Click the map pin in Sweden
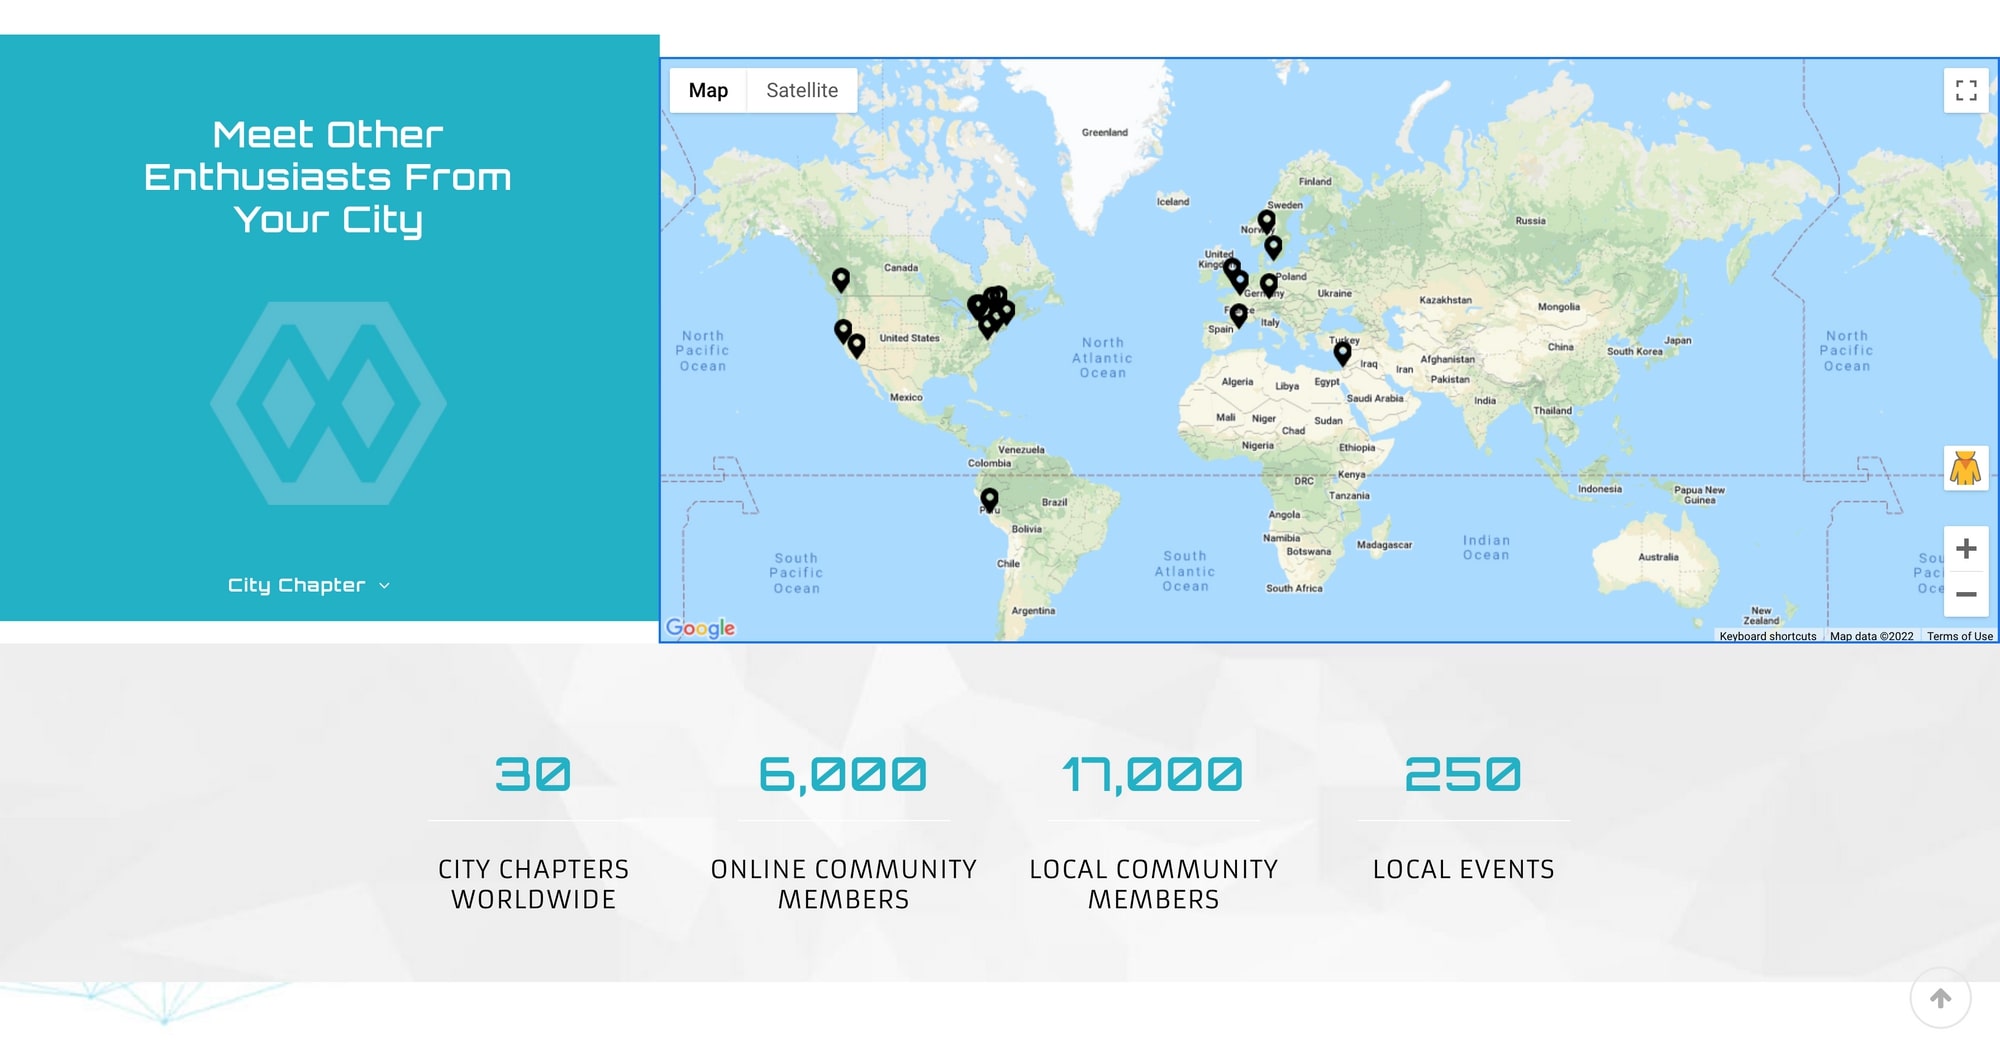Viewport: 2000px width, 1049px height. (x=1273, y=246)
